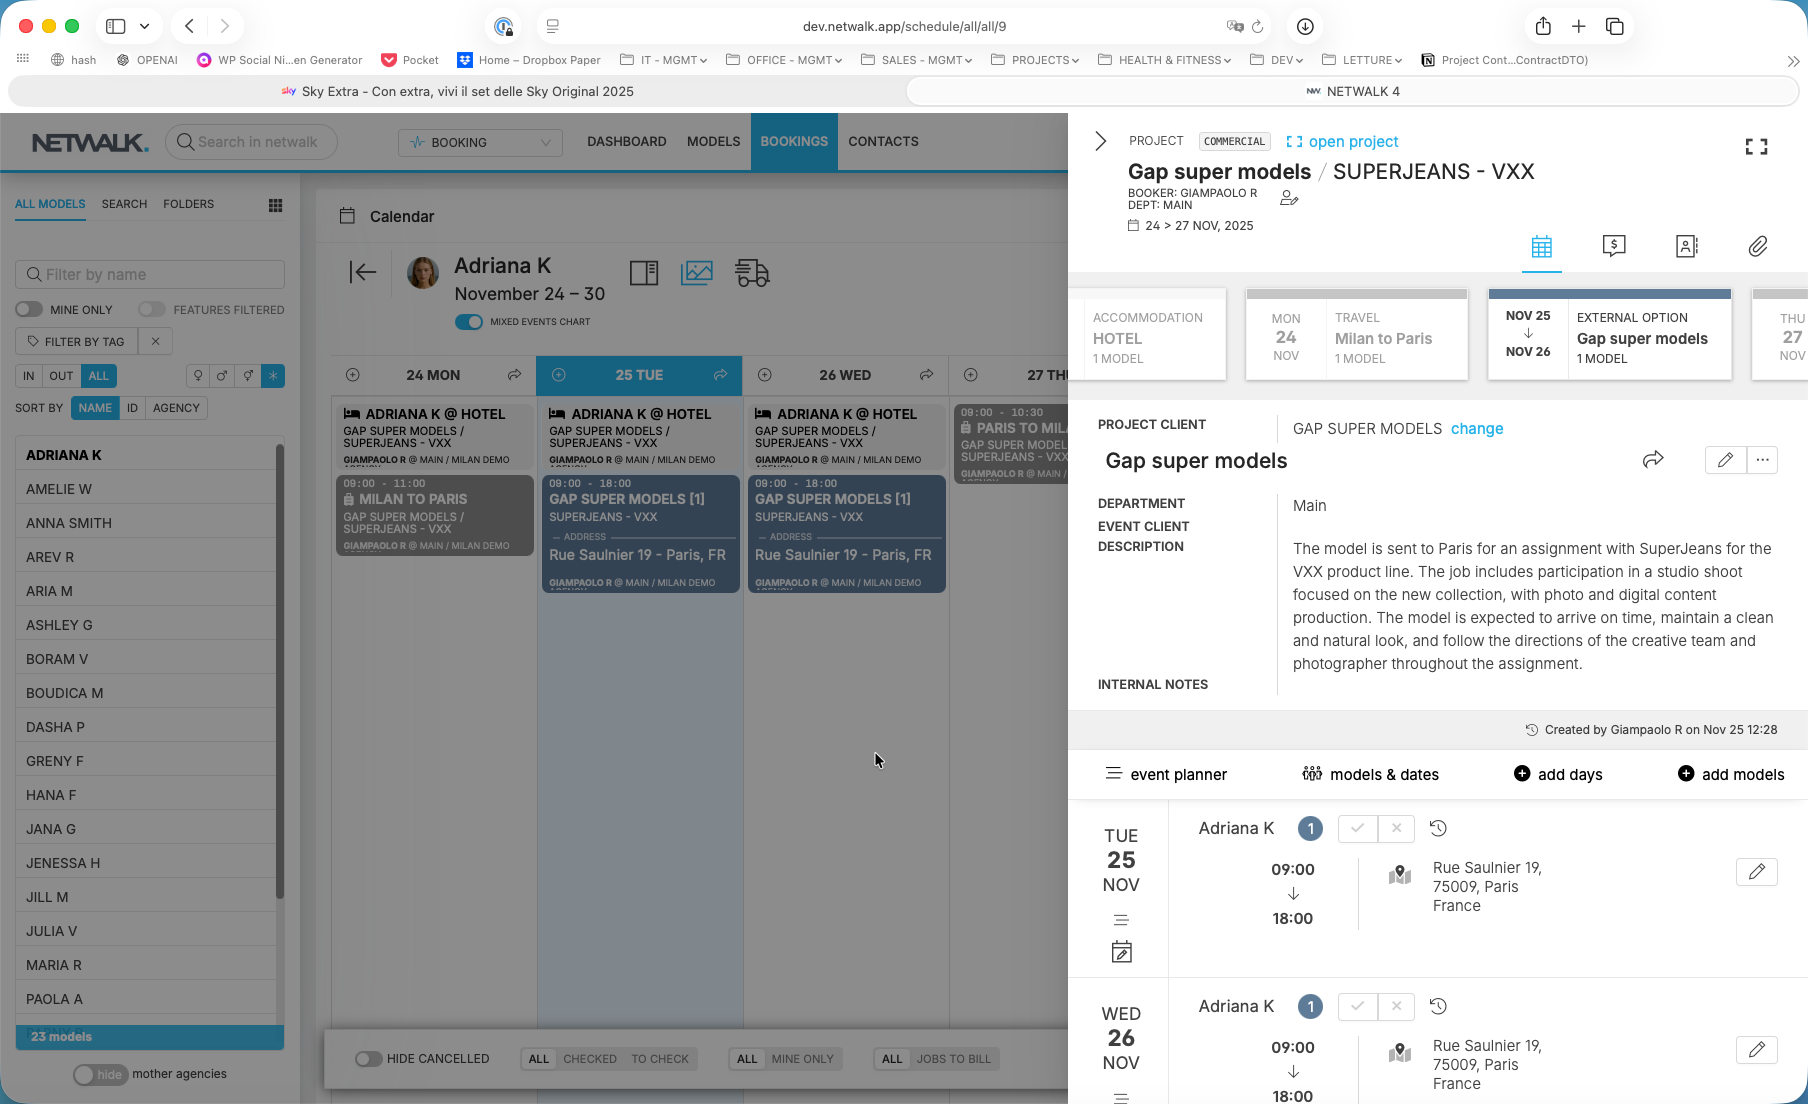Open the attachments paperclip tab
1808x1104 pixels.
pyautogui.click(x=1757, y=246)
